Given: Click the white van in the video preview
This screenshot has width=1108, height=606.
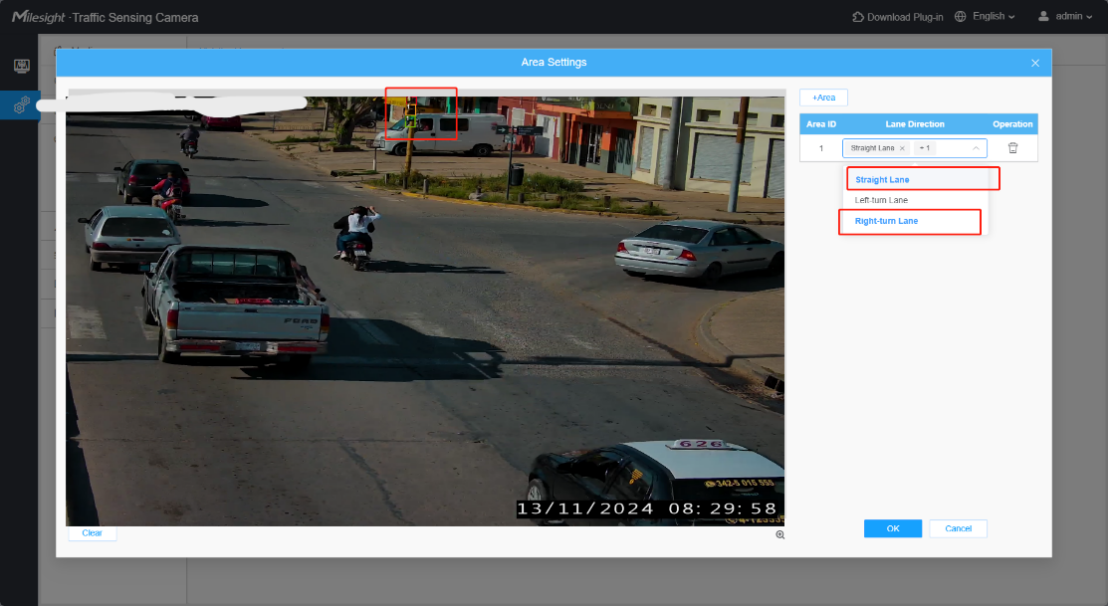Looking at the screenshot, I should click(443, 133).
